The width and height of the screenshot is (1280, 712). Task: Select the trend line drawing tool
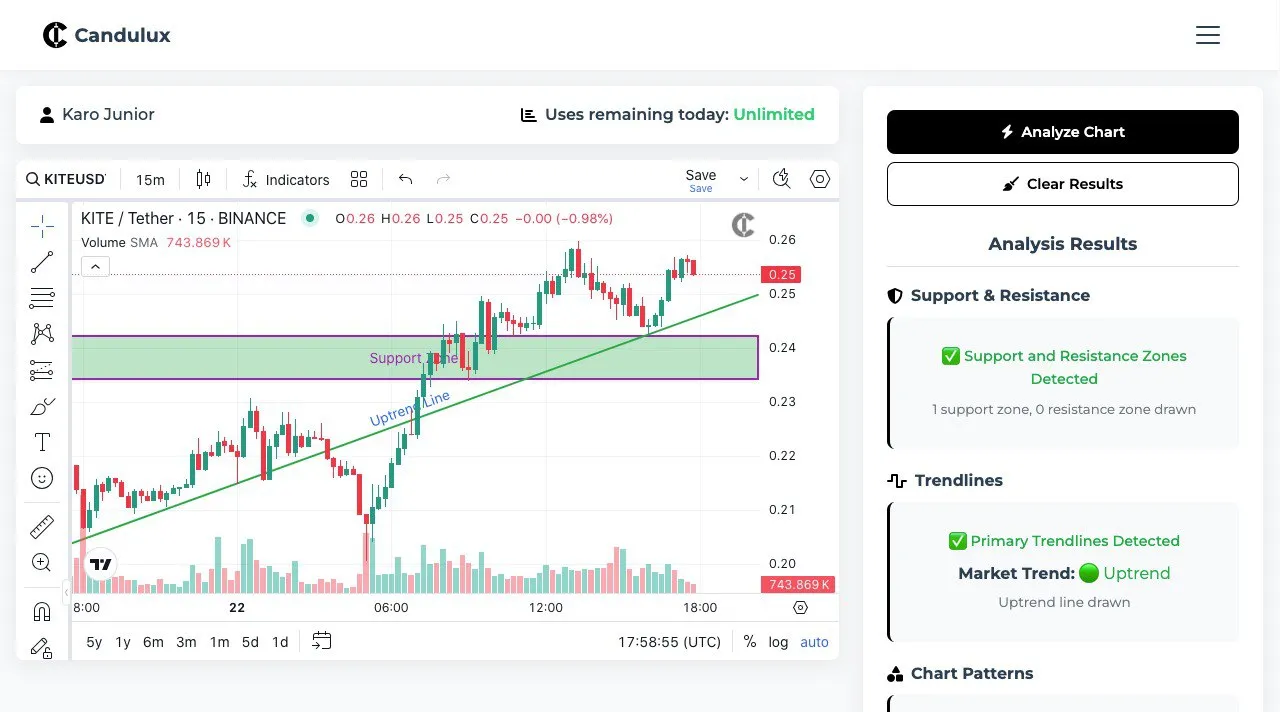pos(42,262)
